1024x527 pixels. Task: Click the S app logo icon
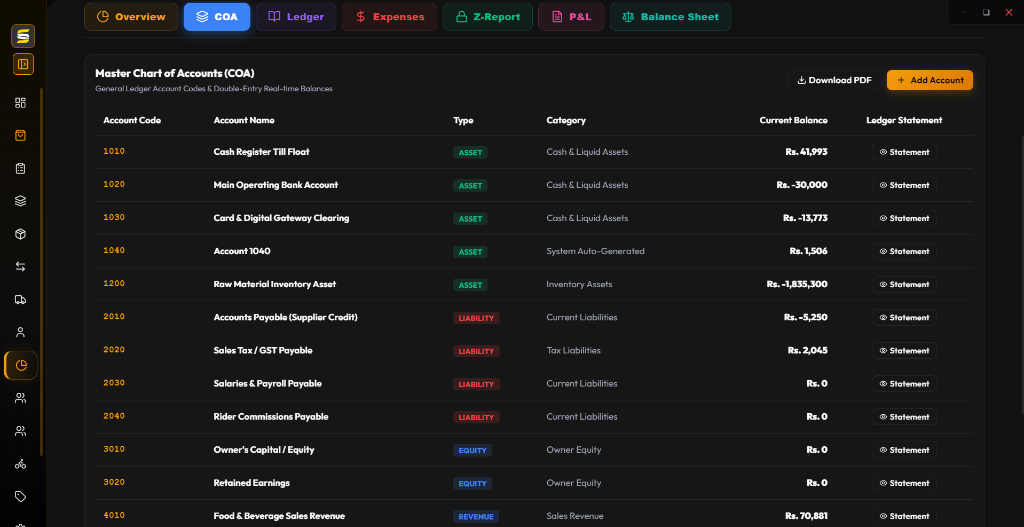click(23, 36)
